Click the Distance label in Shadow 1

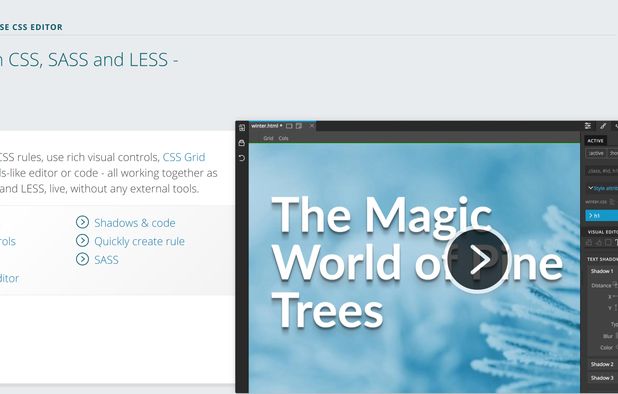point(601,286)
